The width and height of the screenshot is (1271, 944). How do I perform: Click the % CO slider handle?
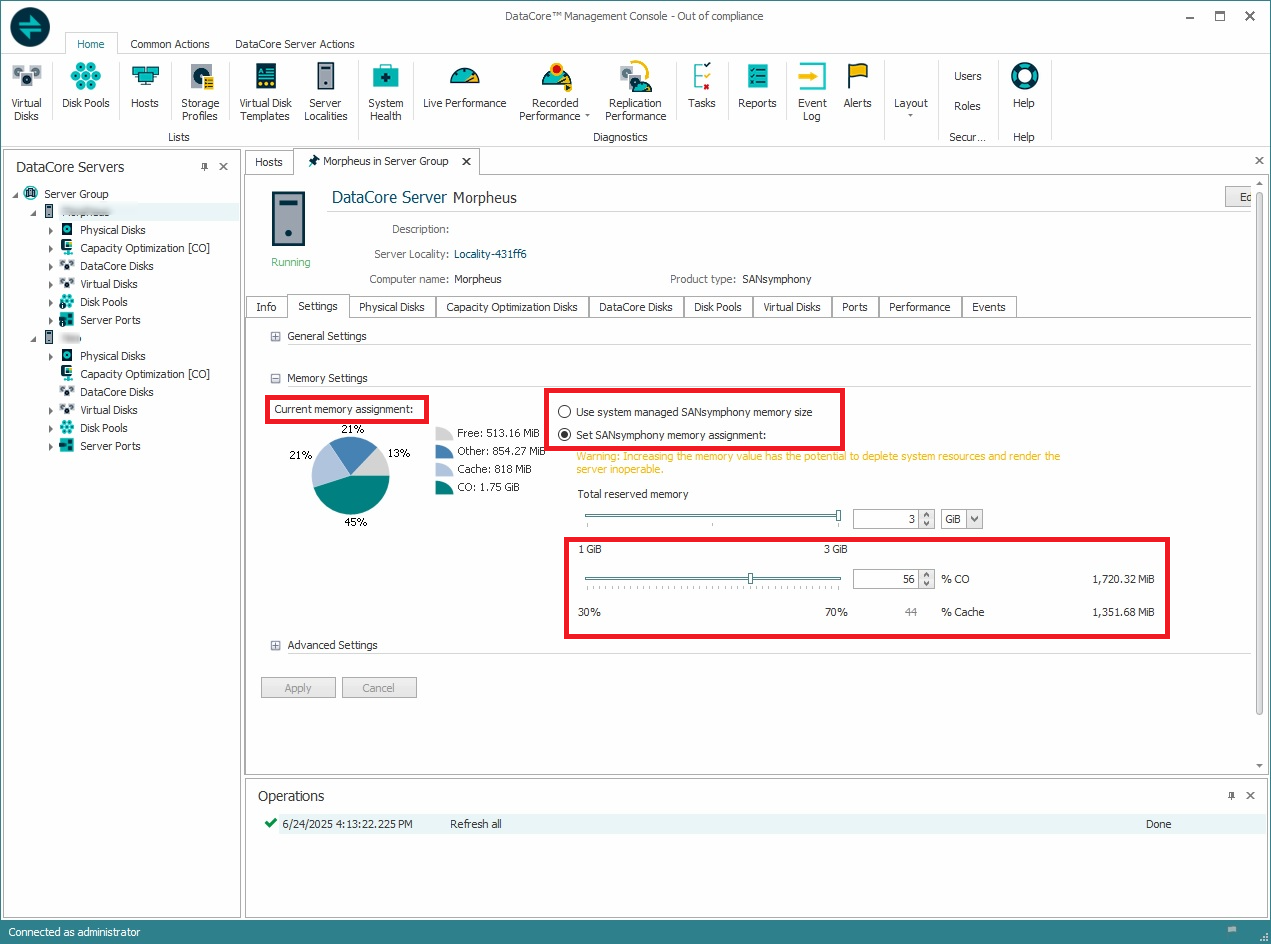click(x=750, y=578)
